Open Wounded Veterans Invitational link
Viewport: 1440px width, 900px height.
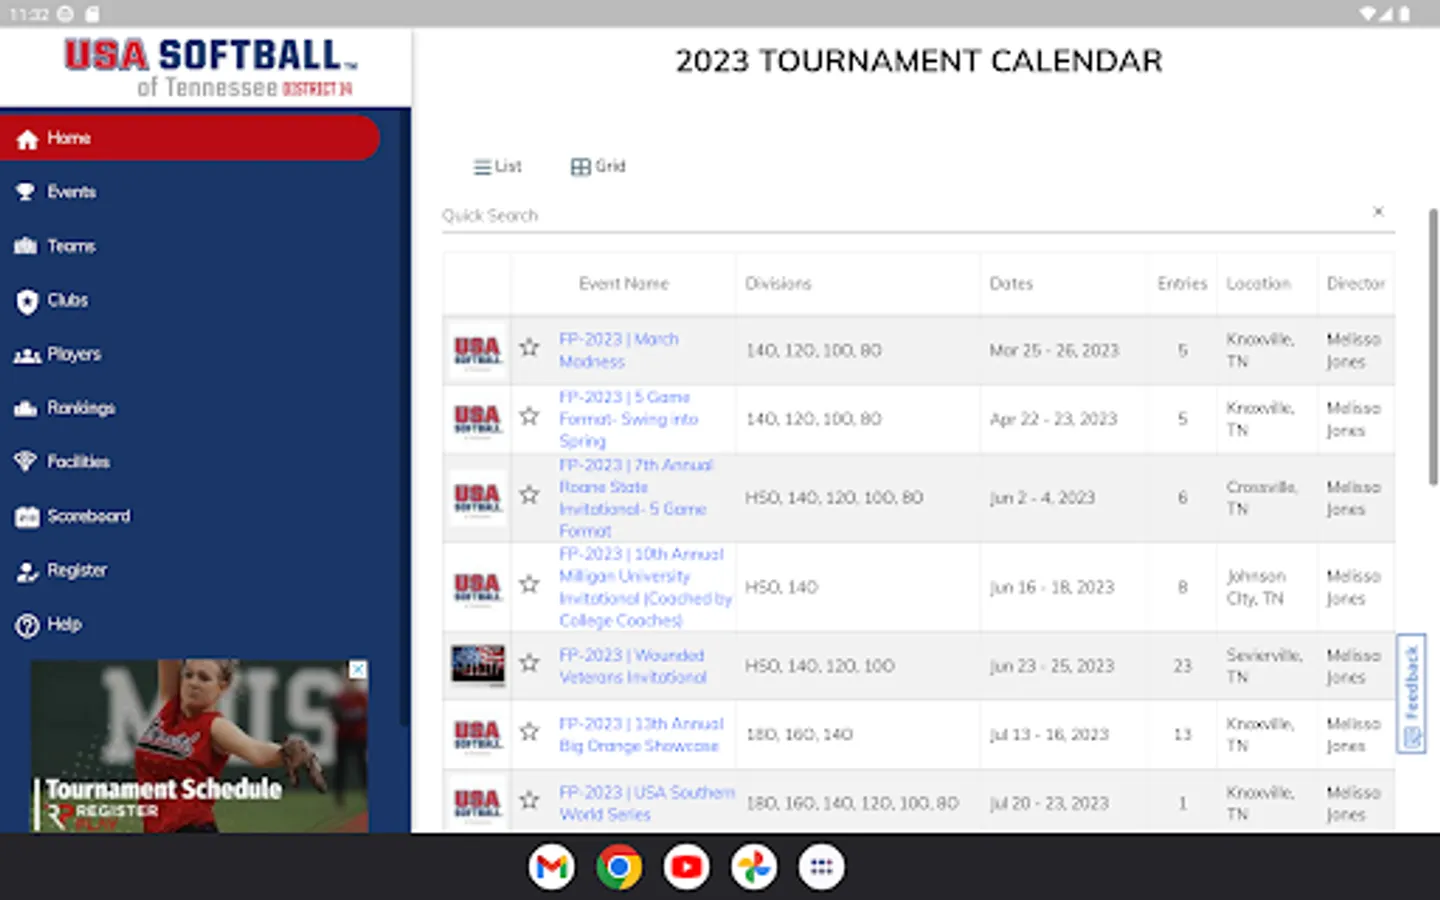(x=632, y=666)
